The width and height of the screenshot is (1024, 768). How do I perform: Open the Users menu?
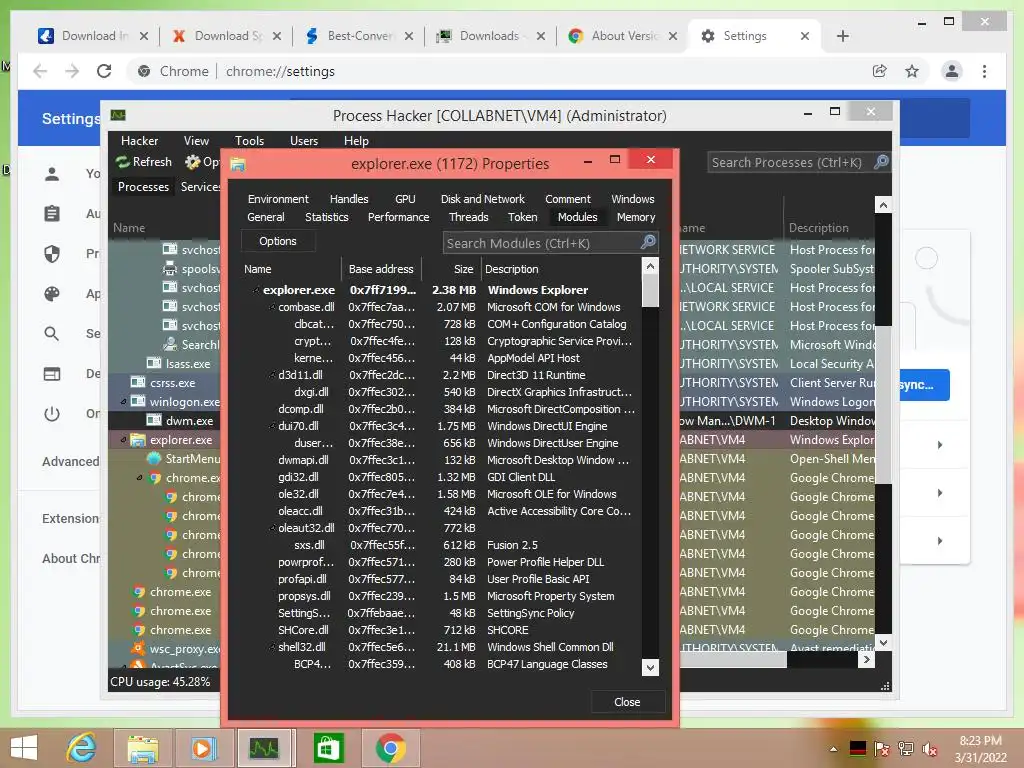[x=304, y=141]
